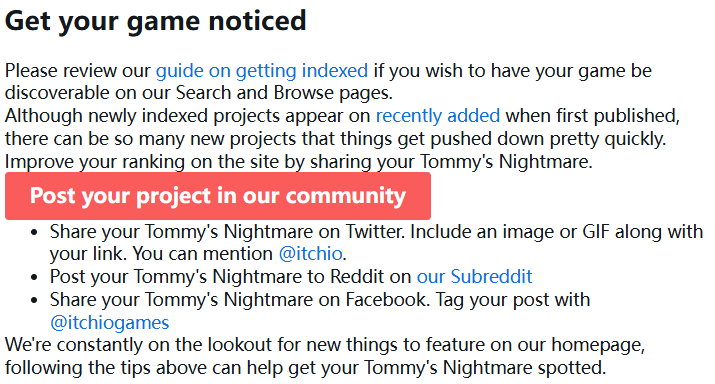Visit the recently added projects link
The image size is (715, 384).
tap(438, 116)
